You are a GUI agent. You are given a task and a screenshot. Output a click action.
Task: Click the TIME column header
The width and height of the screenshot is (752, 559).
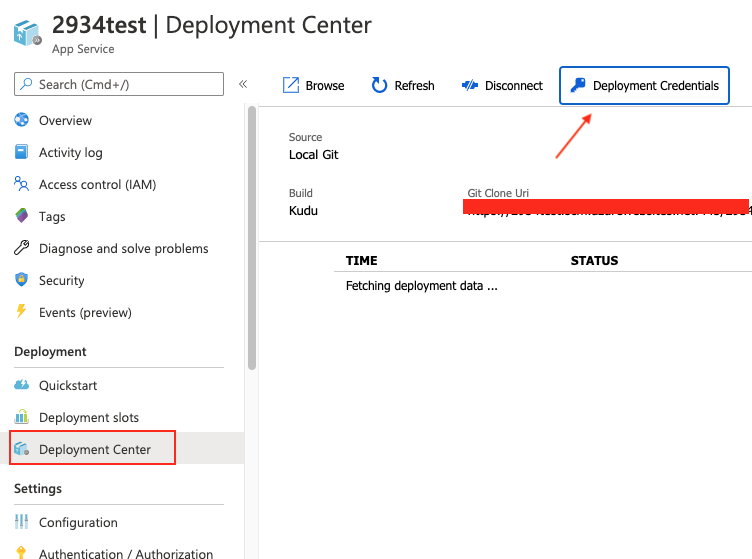[x=362, y=260]
